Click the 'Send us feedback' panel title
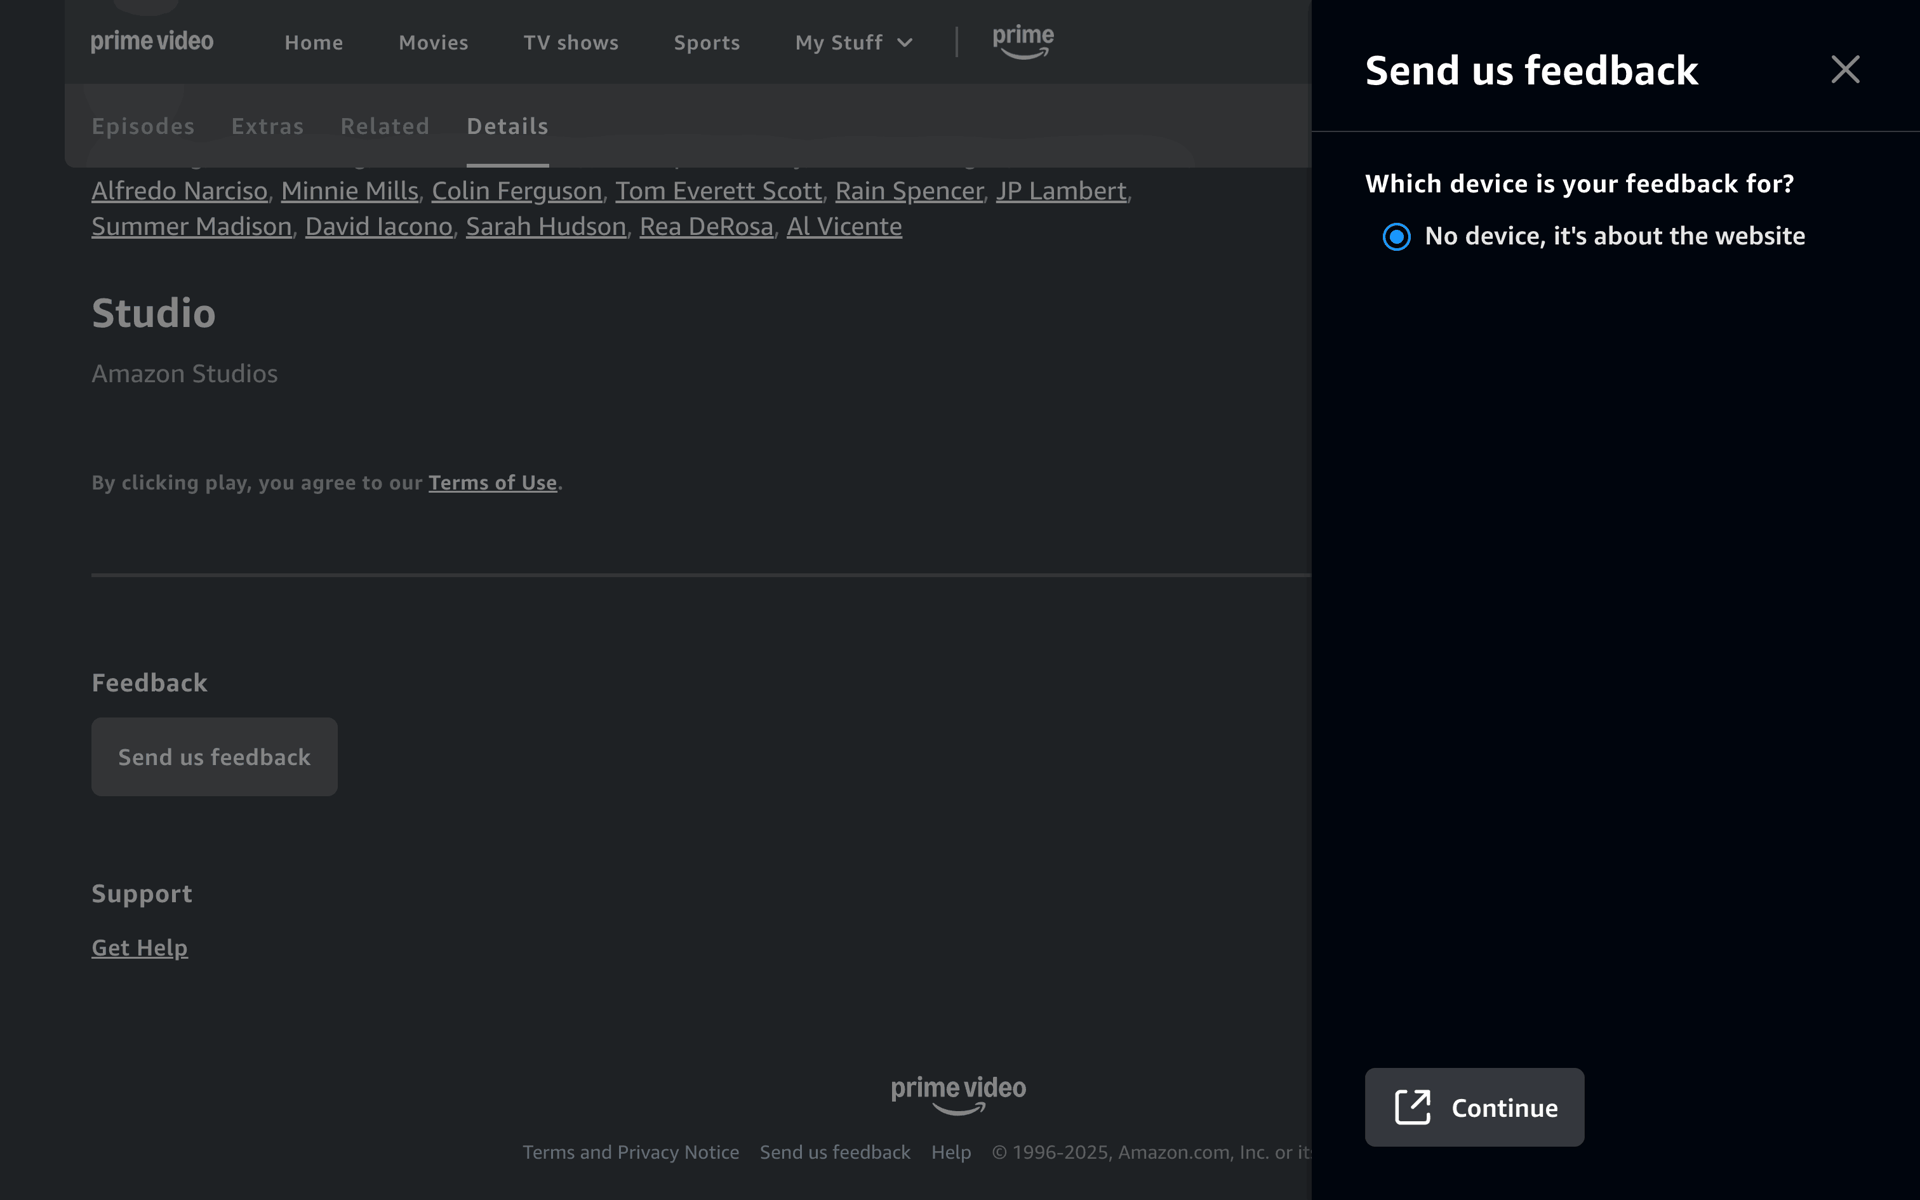This screenshot has height=1200, width=1920. (x=1530, y=70)
